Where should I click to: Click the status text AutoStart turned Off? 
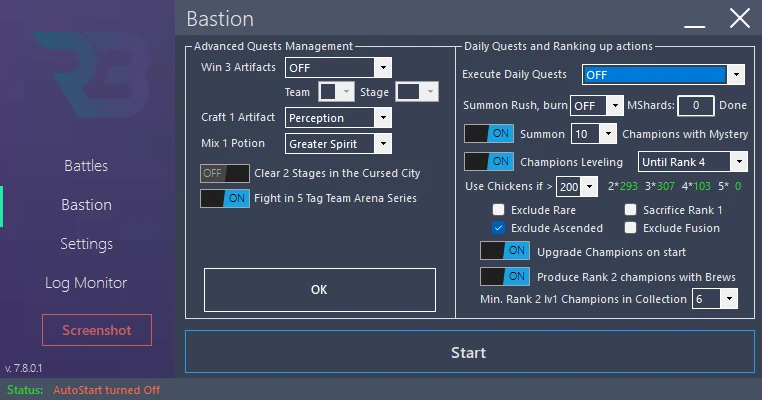point(106,390)
